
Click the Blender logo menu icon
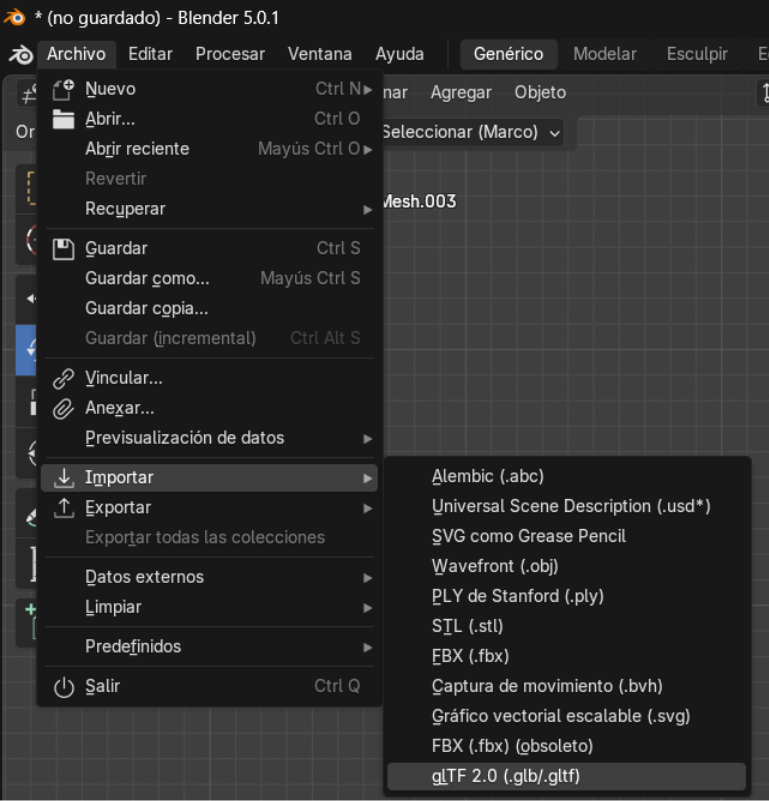click(21, 54)
